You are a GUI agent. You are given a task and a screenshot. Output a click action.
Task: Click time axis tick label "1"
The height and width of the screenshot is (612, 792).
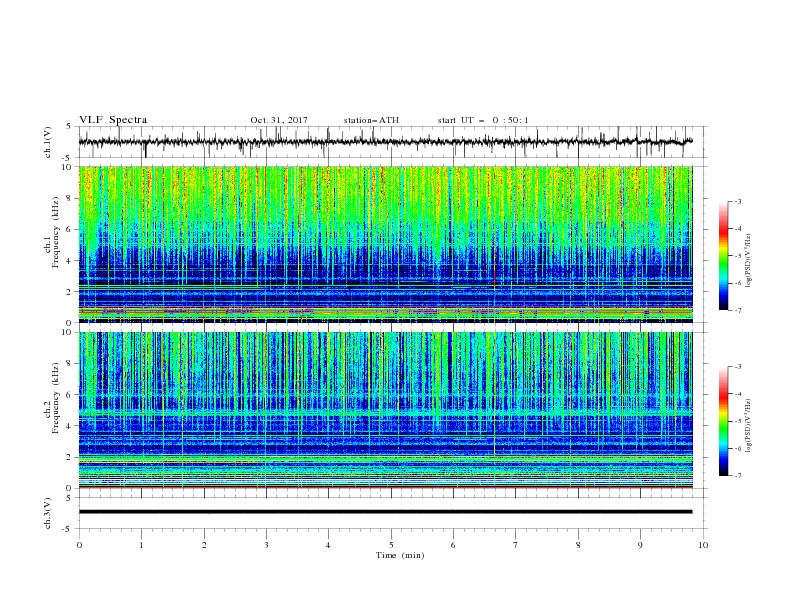(x=141, y=545)
